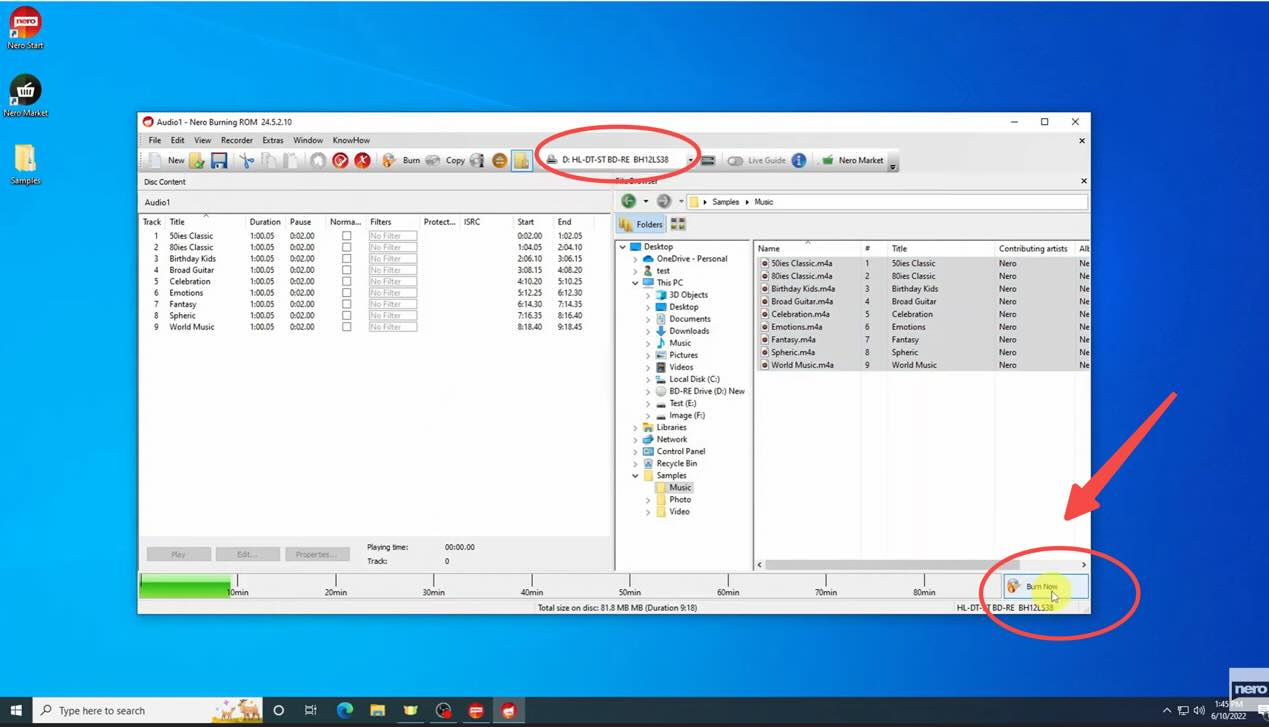Go back in the file browser
The image size is (1269, 727).
point(629,201)
